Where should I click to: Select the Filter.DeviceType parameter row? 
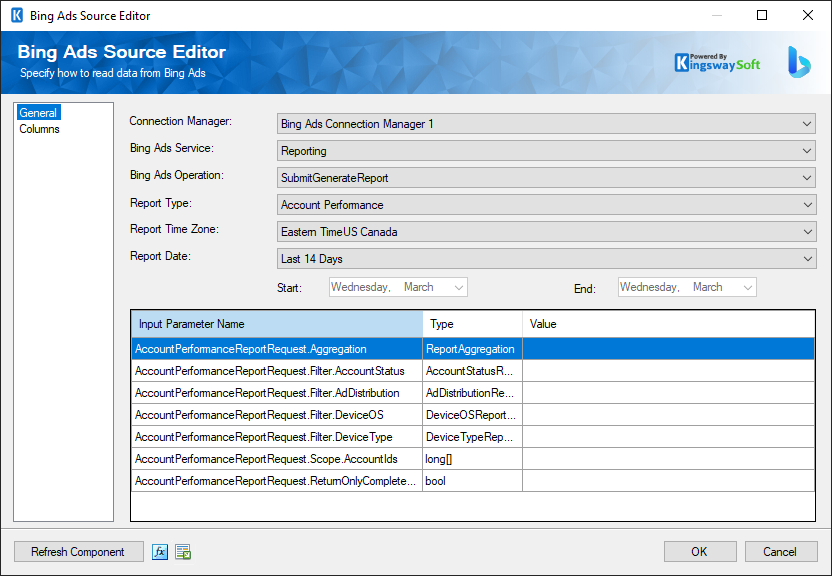pyautogui.click(x=473, y=437)
